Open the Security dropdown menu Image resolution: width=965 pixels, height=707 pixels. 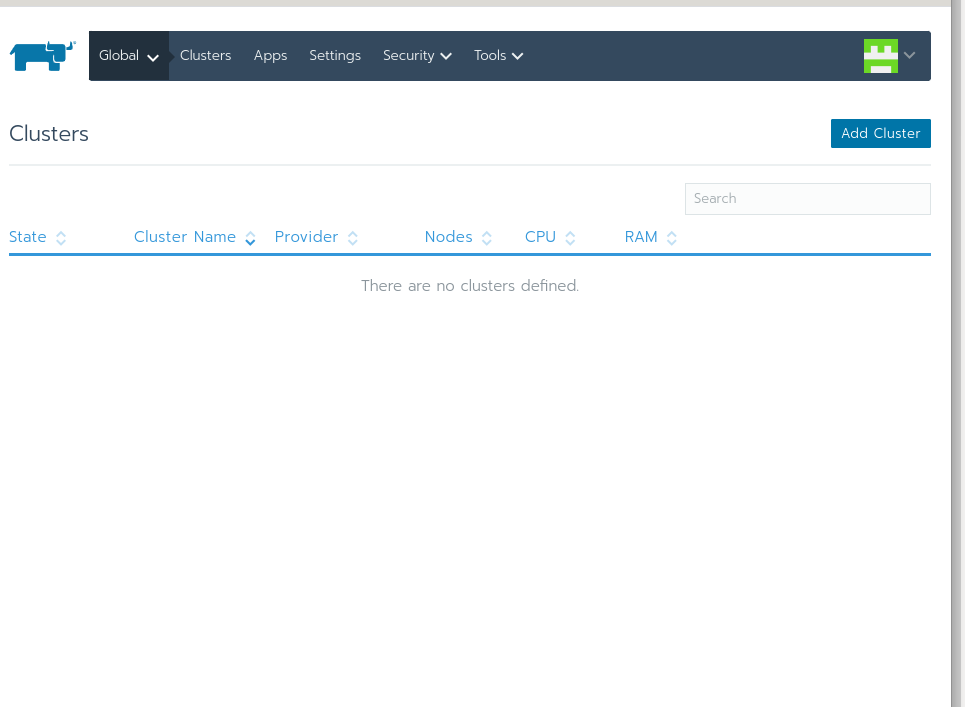(x=417, y=56)
